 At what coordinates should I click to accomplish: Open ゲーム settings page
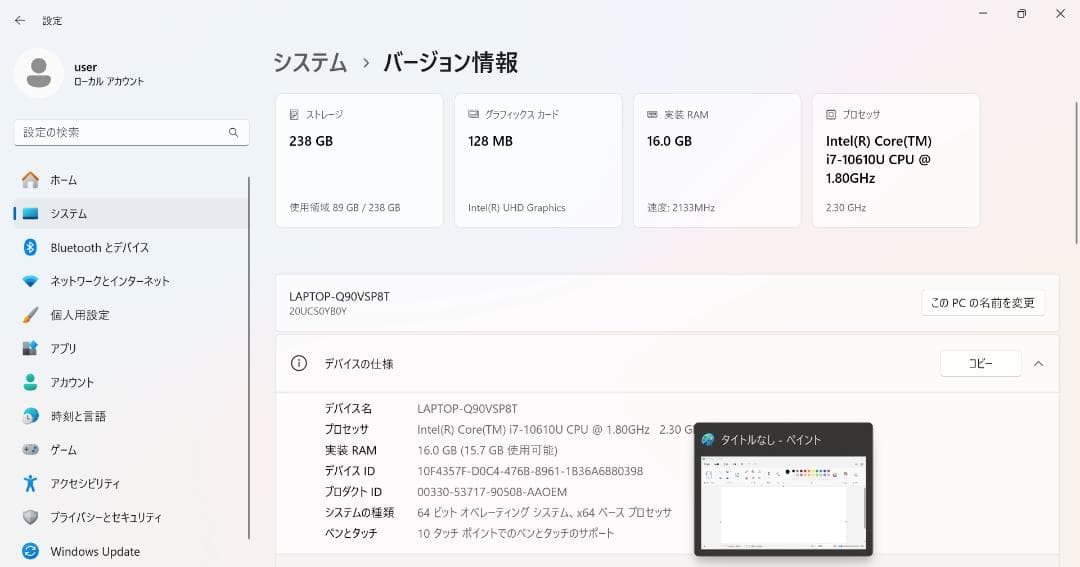click(x=132, y=450)
